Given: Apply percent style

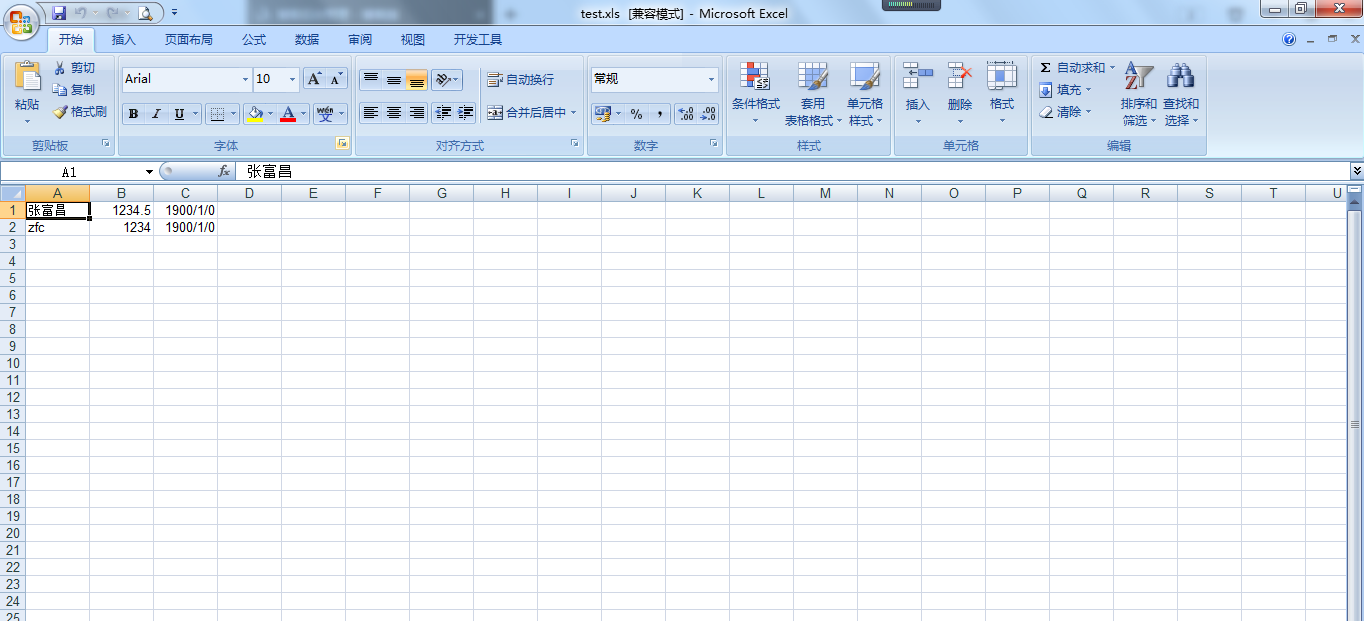Looking at the screenshot, I should (637, 114).
